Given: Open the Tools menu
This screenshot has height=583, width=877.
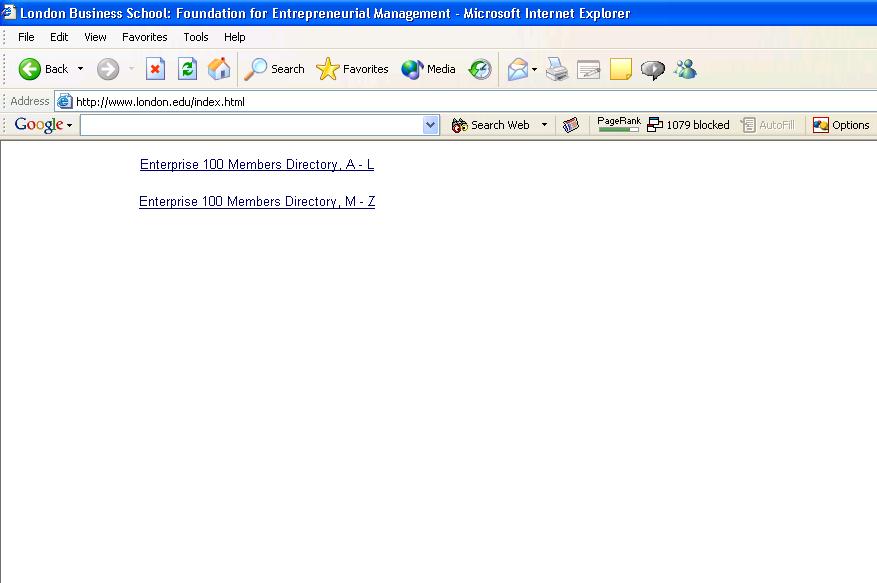Looking at the screenshot, I should [196, 37].
